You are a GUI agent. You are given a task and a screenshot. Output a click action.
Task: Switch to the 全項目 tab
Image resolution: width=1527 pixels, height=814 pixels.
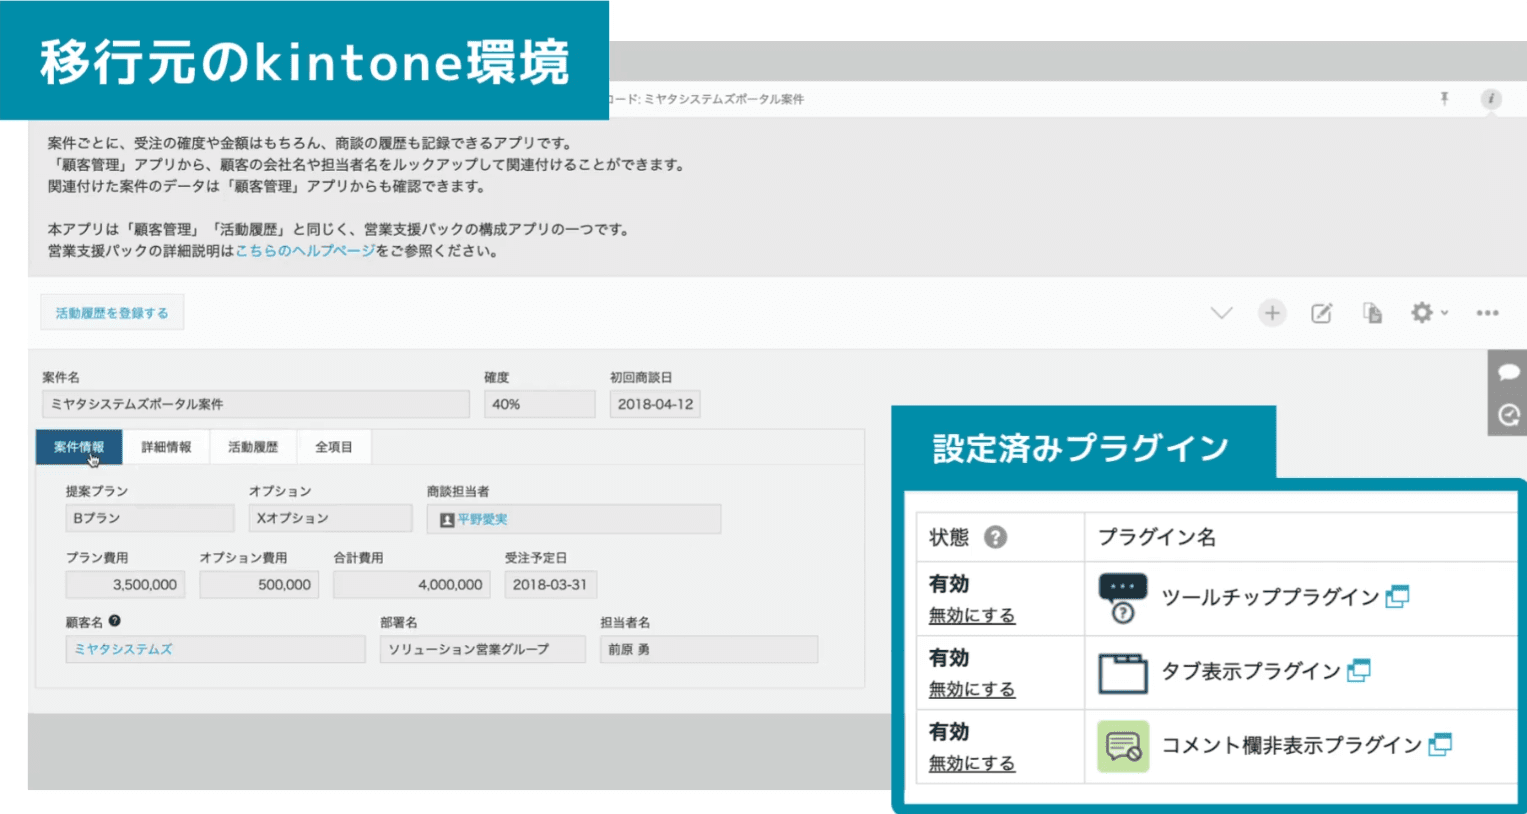(334, 447)
